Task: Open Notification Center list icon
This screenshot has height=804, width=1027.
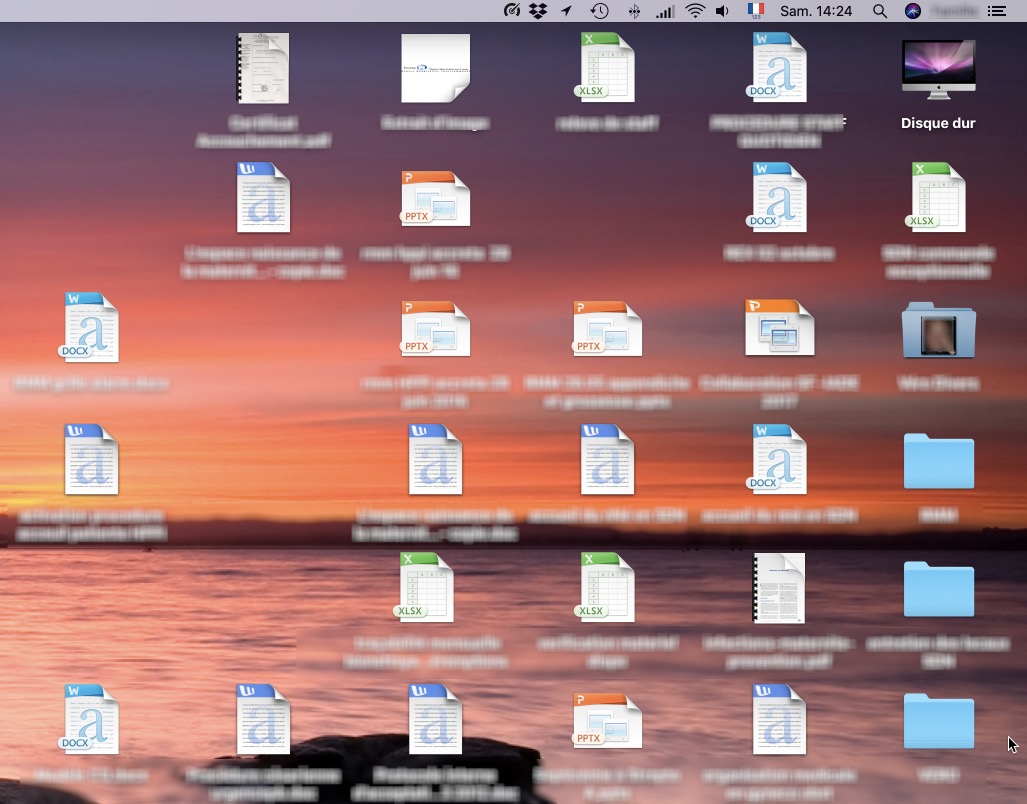Action: coord(996,11)
